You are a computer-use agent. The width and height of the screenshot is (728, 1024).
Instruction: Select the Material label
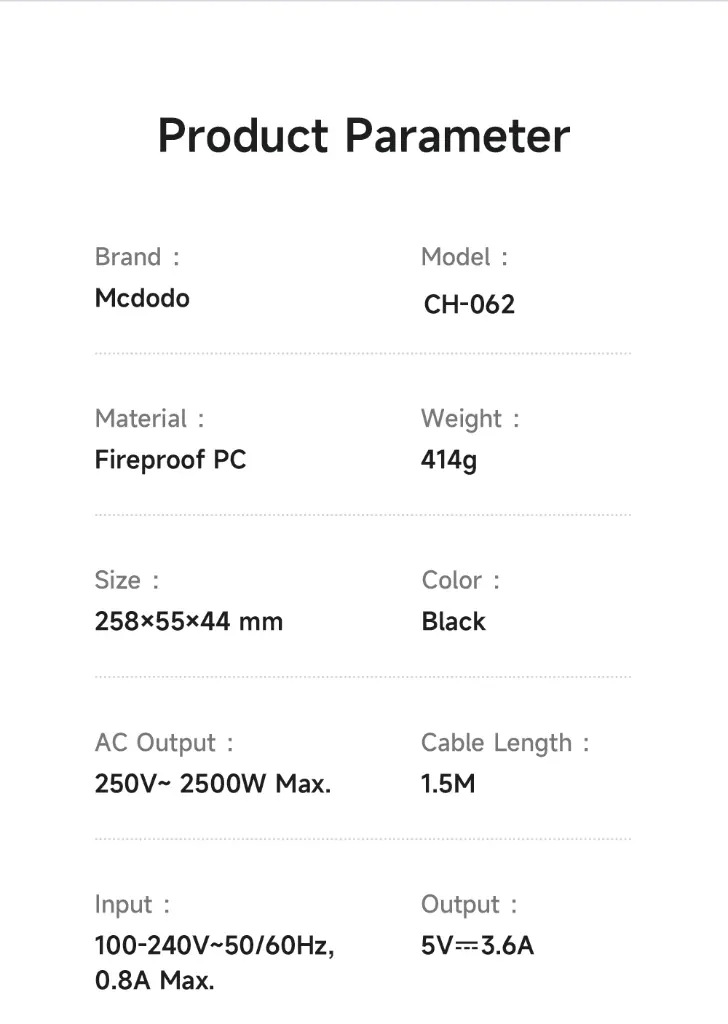click(150, 419)
